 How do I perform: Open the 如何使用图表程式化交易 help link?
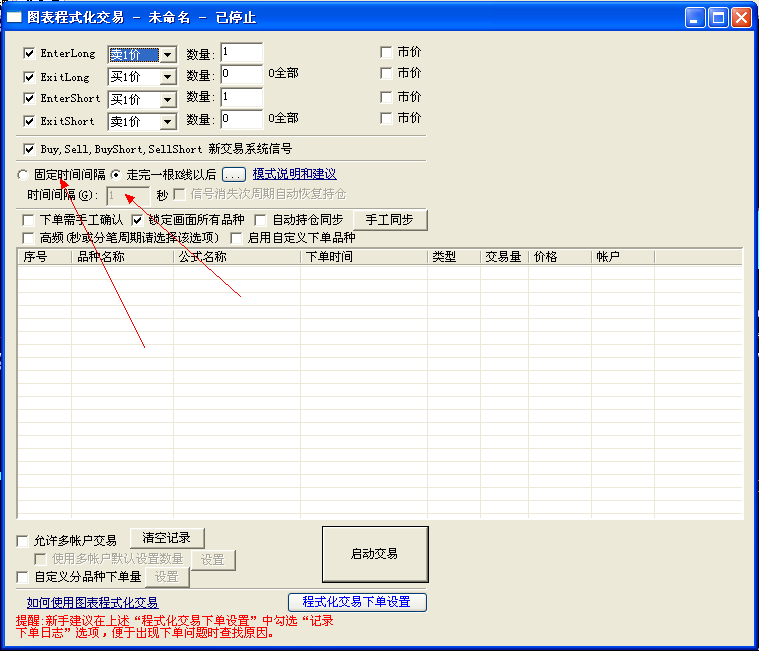[x=92, y=602]
